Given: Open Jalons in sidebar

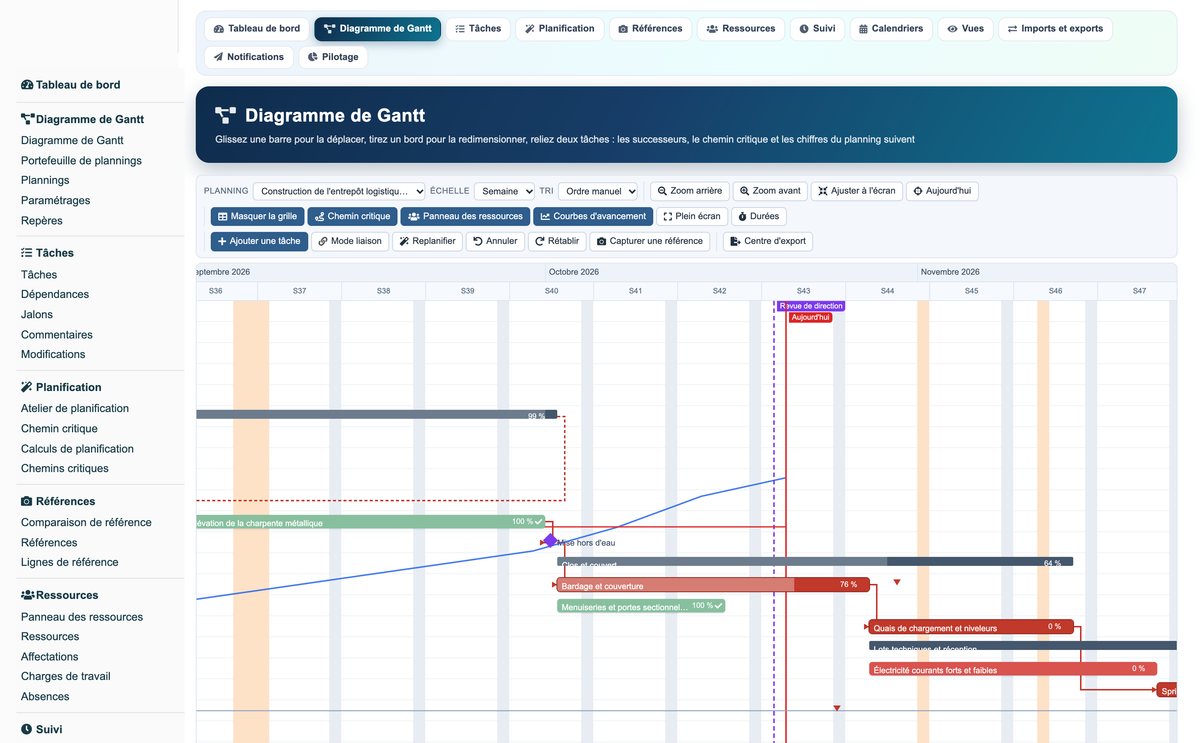Looking at the screenshot, I should pos(37,314).
